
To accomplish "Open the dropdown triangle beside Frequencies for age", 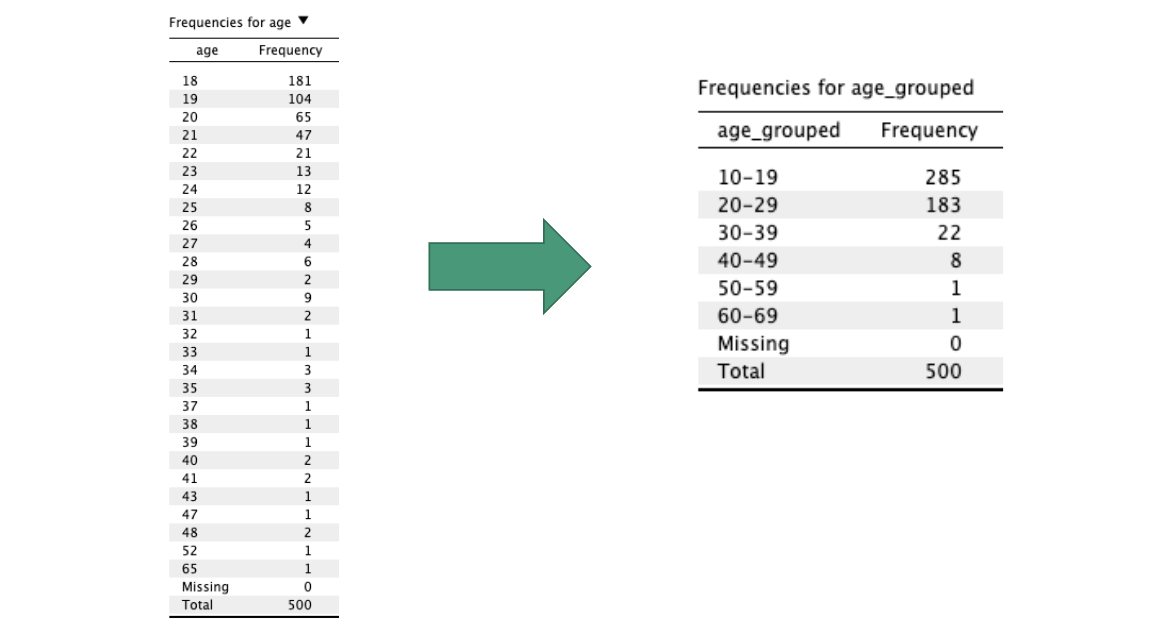I will point(303,21).
